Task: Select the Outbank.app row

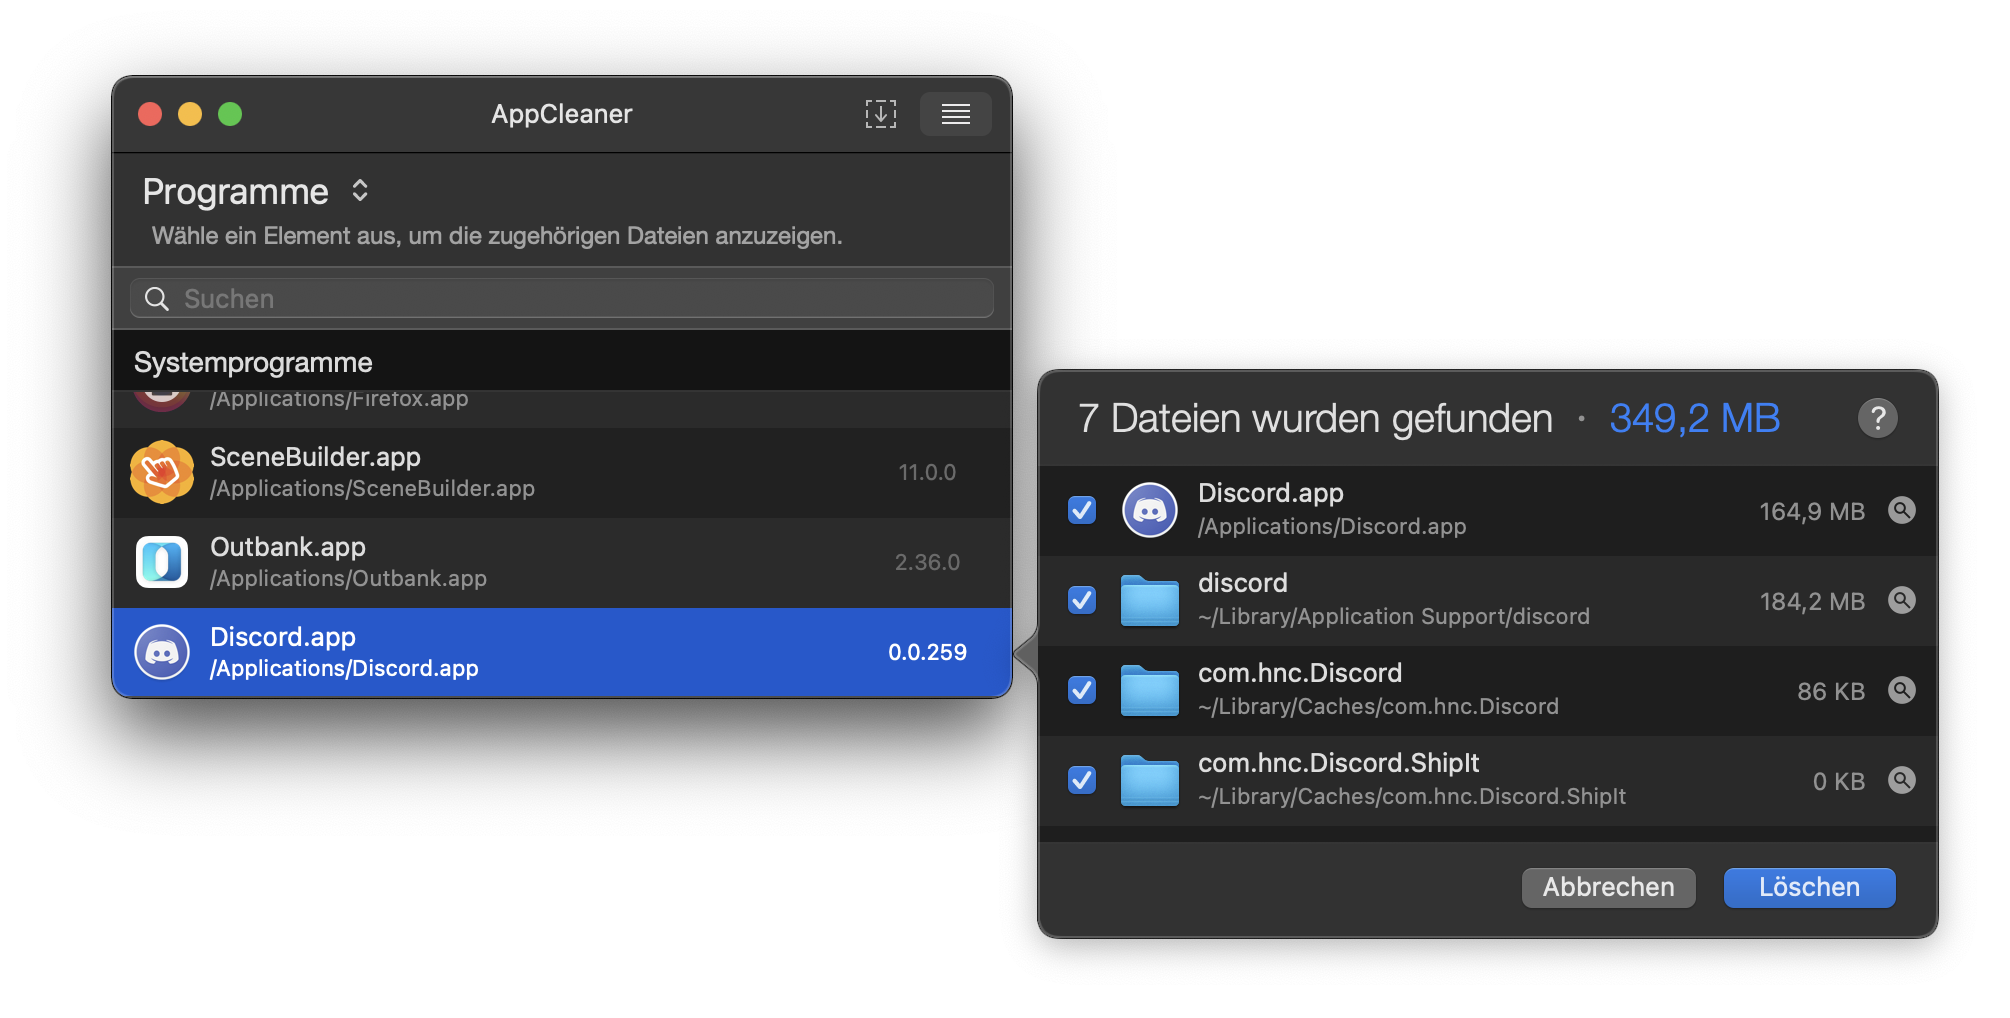Action: (x=562, y=563)
